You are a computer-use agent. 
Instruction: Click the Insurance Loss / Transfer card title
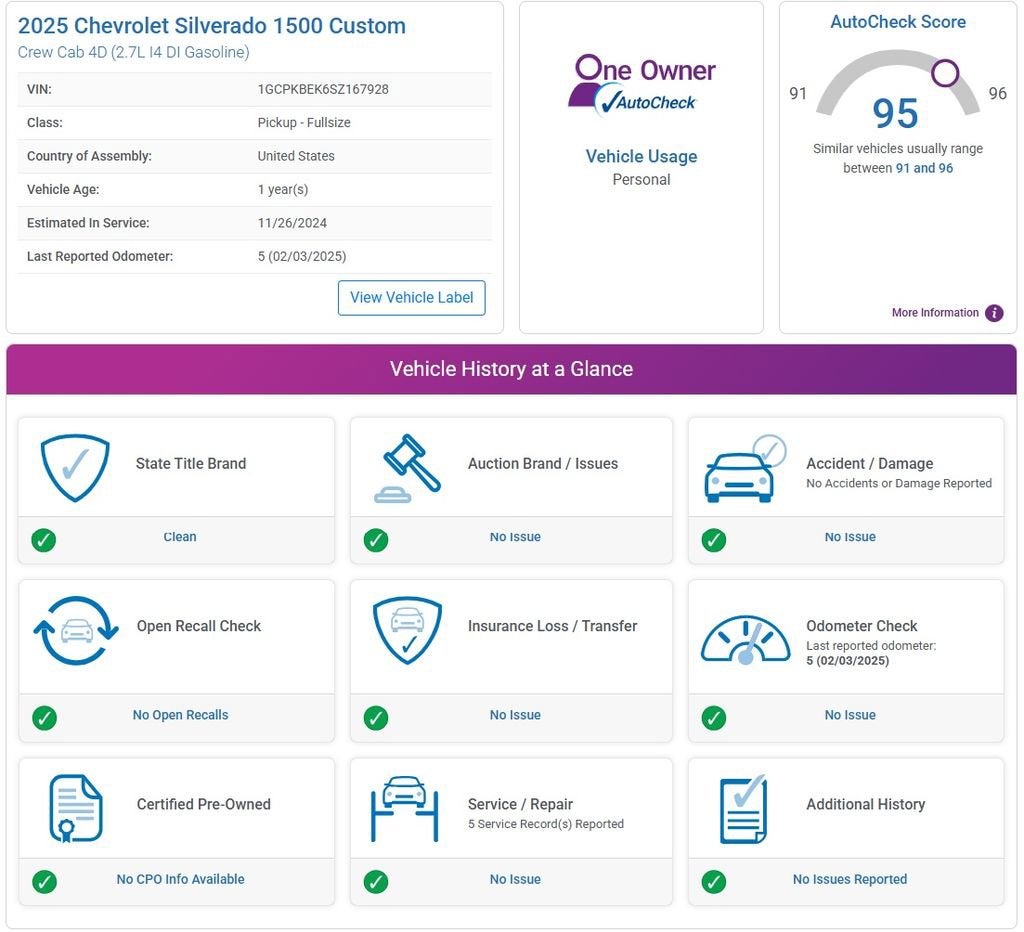click(552, 626)
